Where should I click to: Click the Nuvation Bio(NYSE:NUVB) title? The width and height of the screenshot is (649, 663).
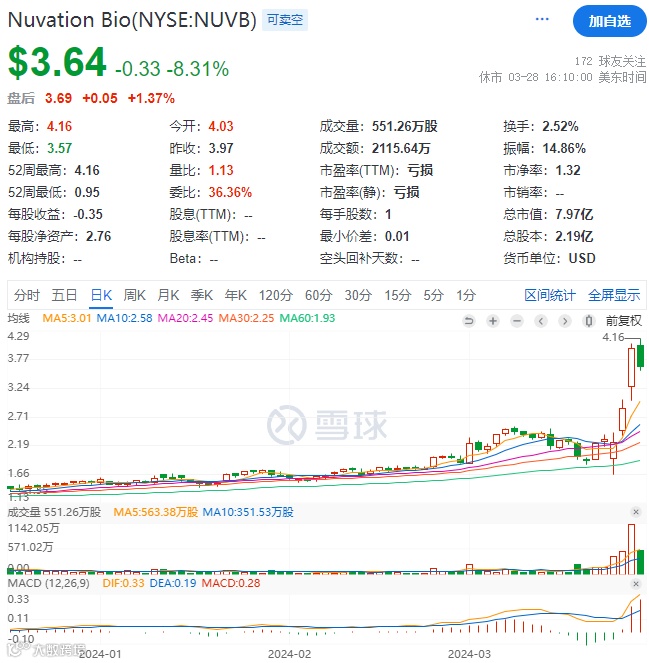click(x=132, y=20)
